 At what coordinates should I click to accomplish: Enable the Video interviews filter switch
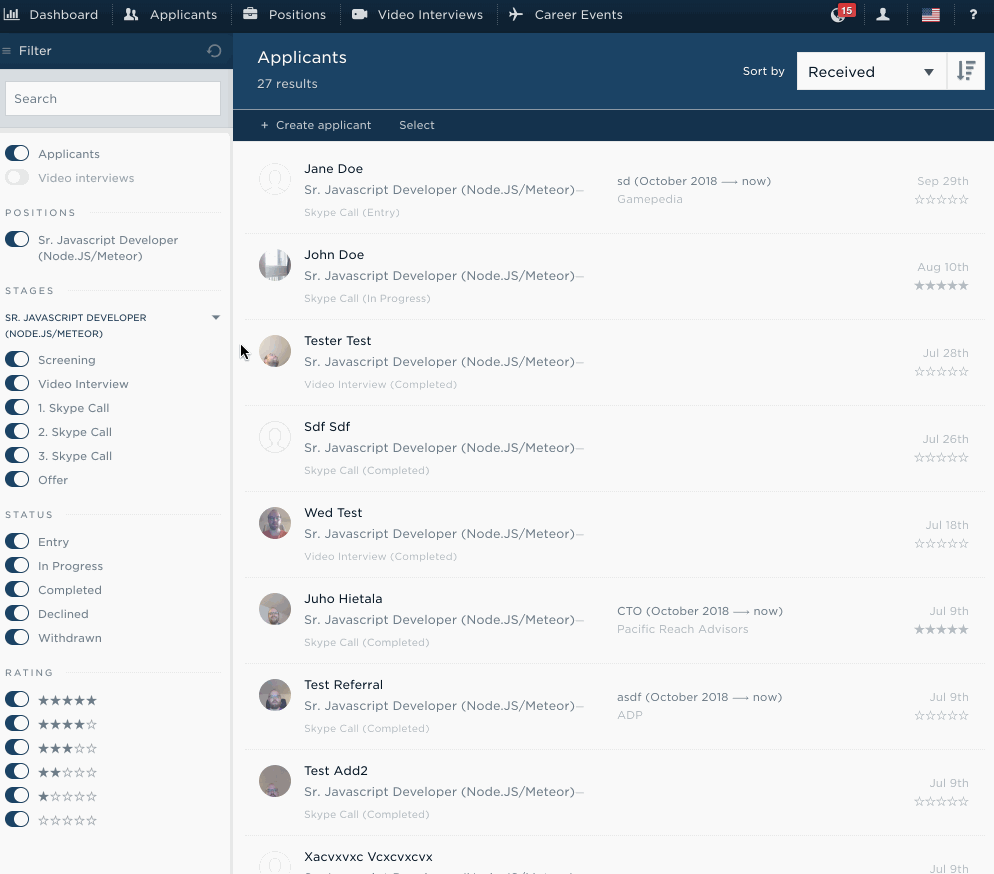(17, 177)
